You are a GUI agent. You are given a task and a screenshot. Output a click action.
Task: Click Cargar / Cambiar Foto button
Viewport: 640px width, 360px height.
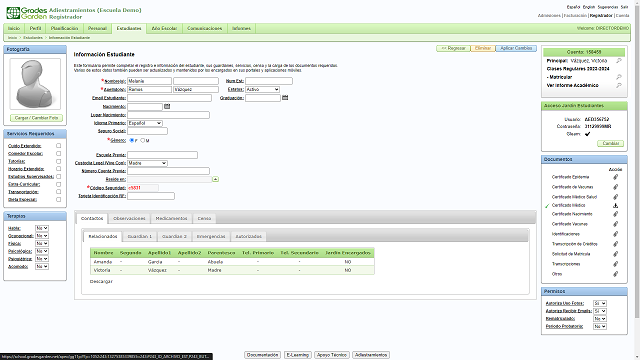tap(36, 118)
